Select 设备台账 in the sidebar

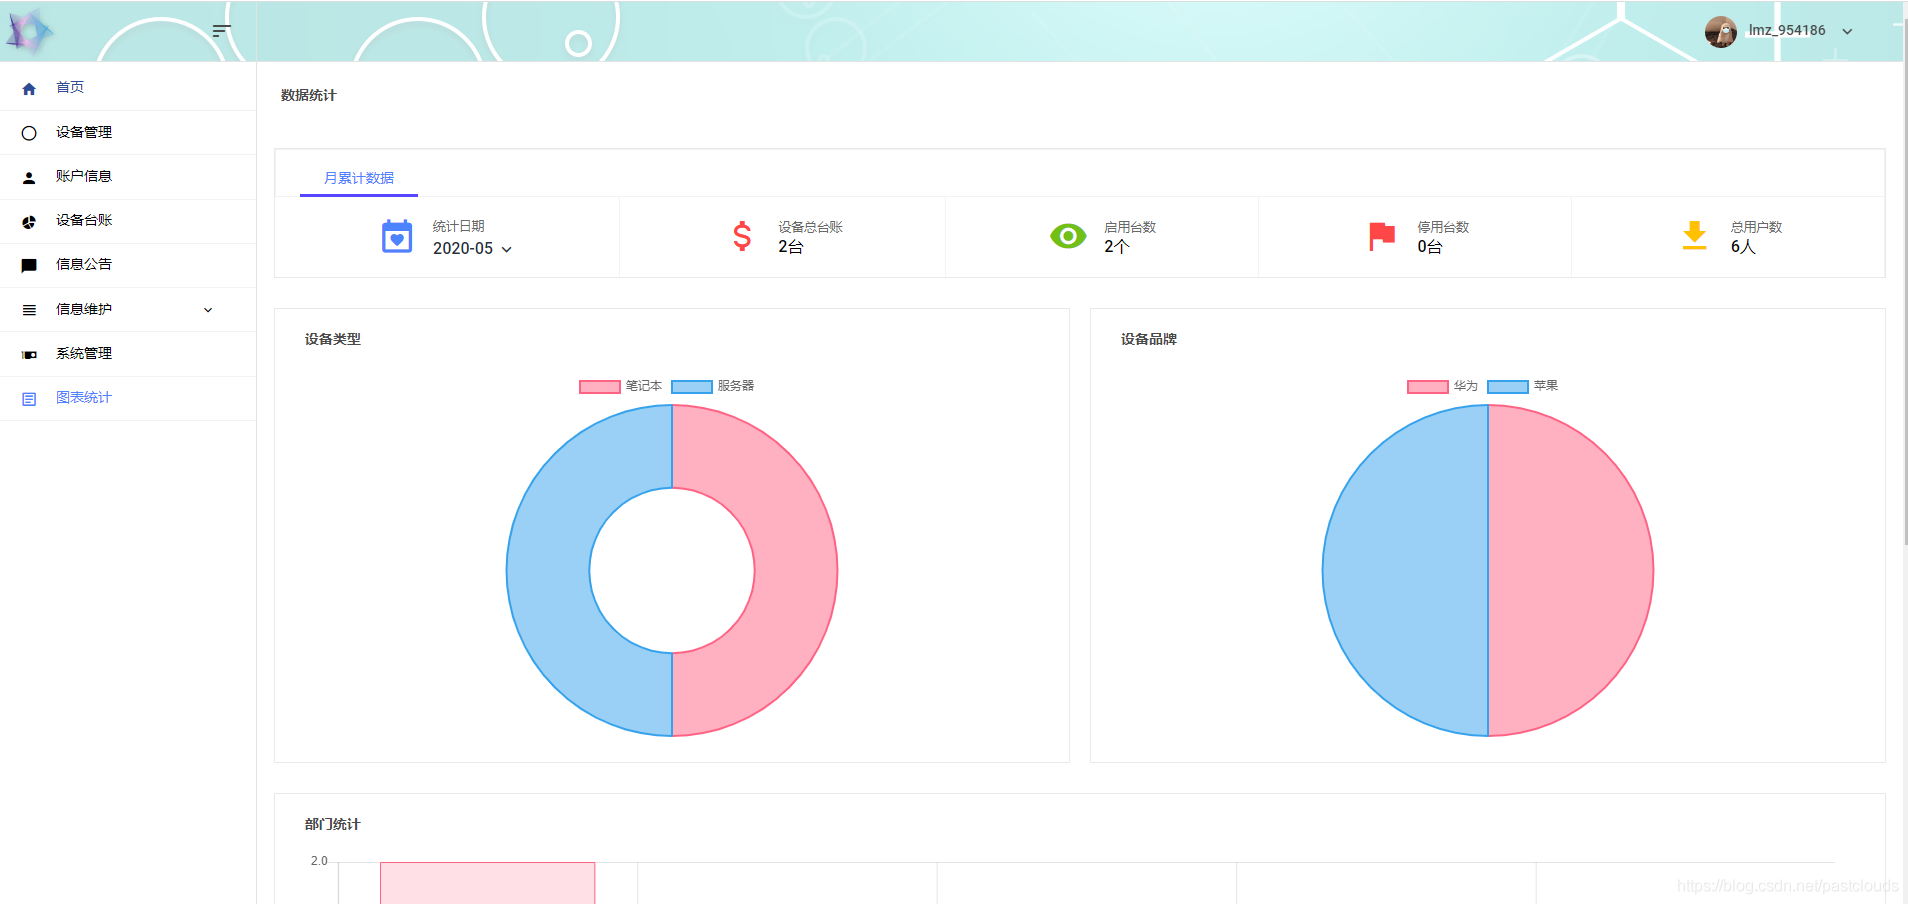128,220
